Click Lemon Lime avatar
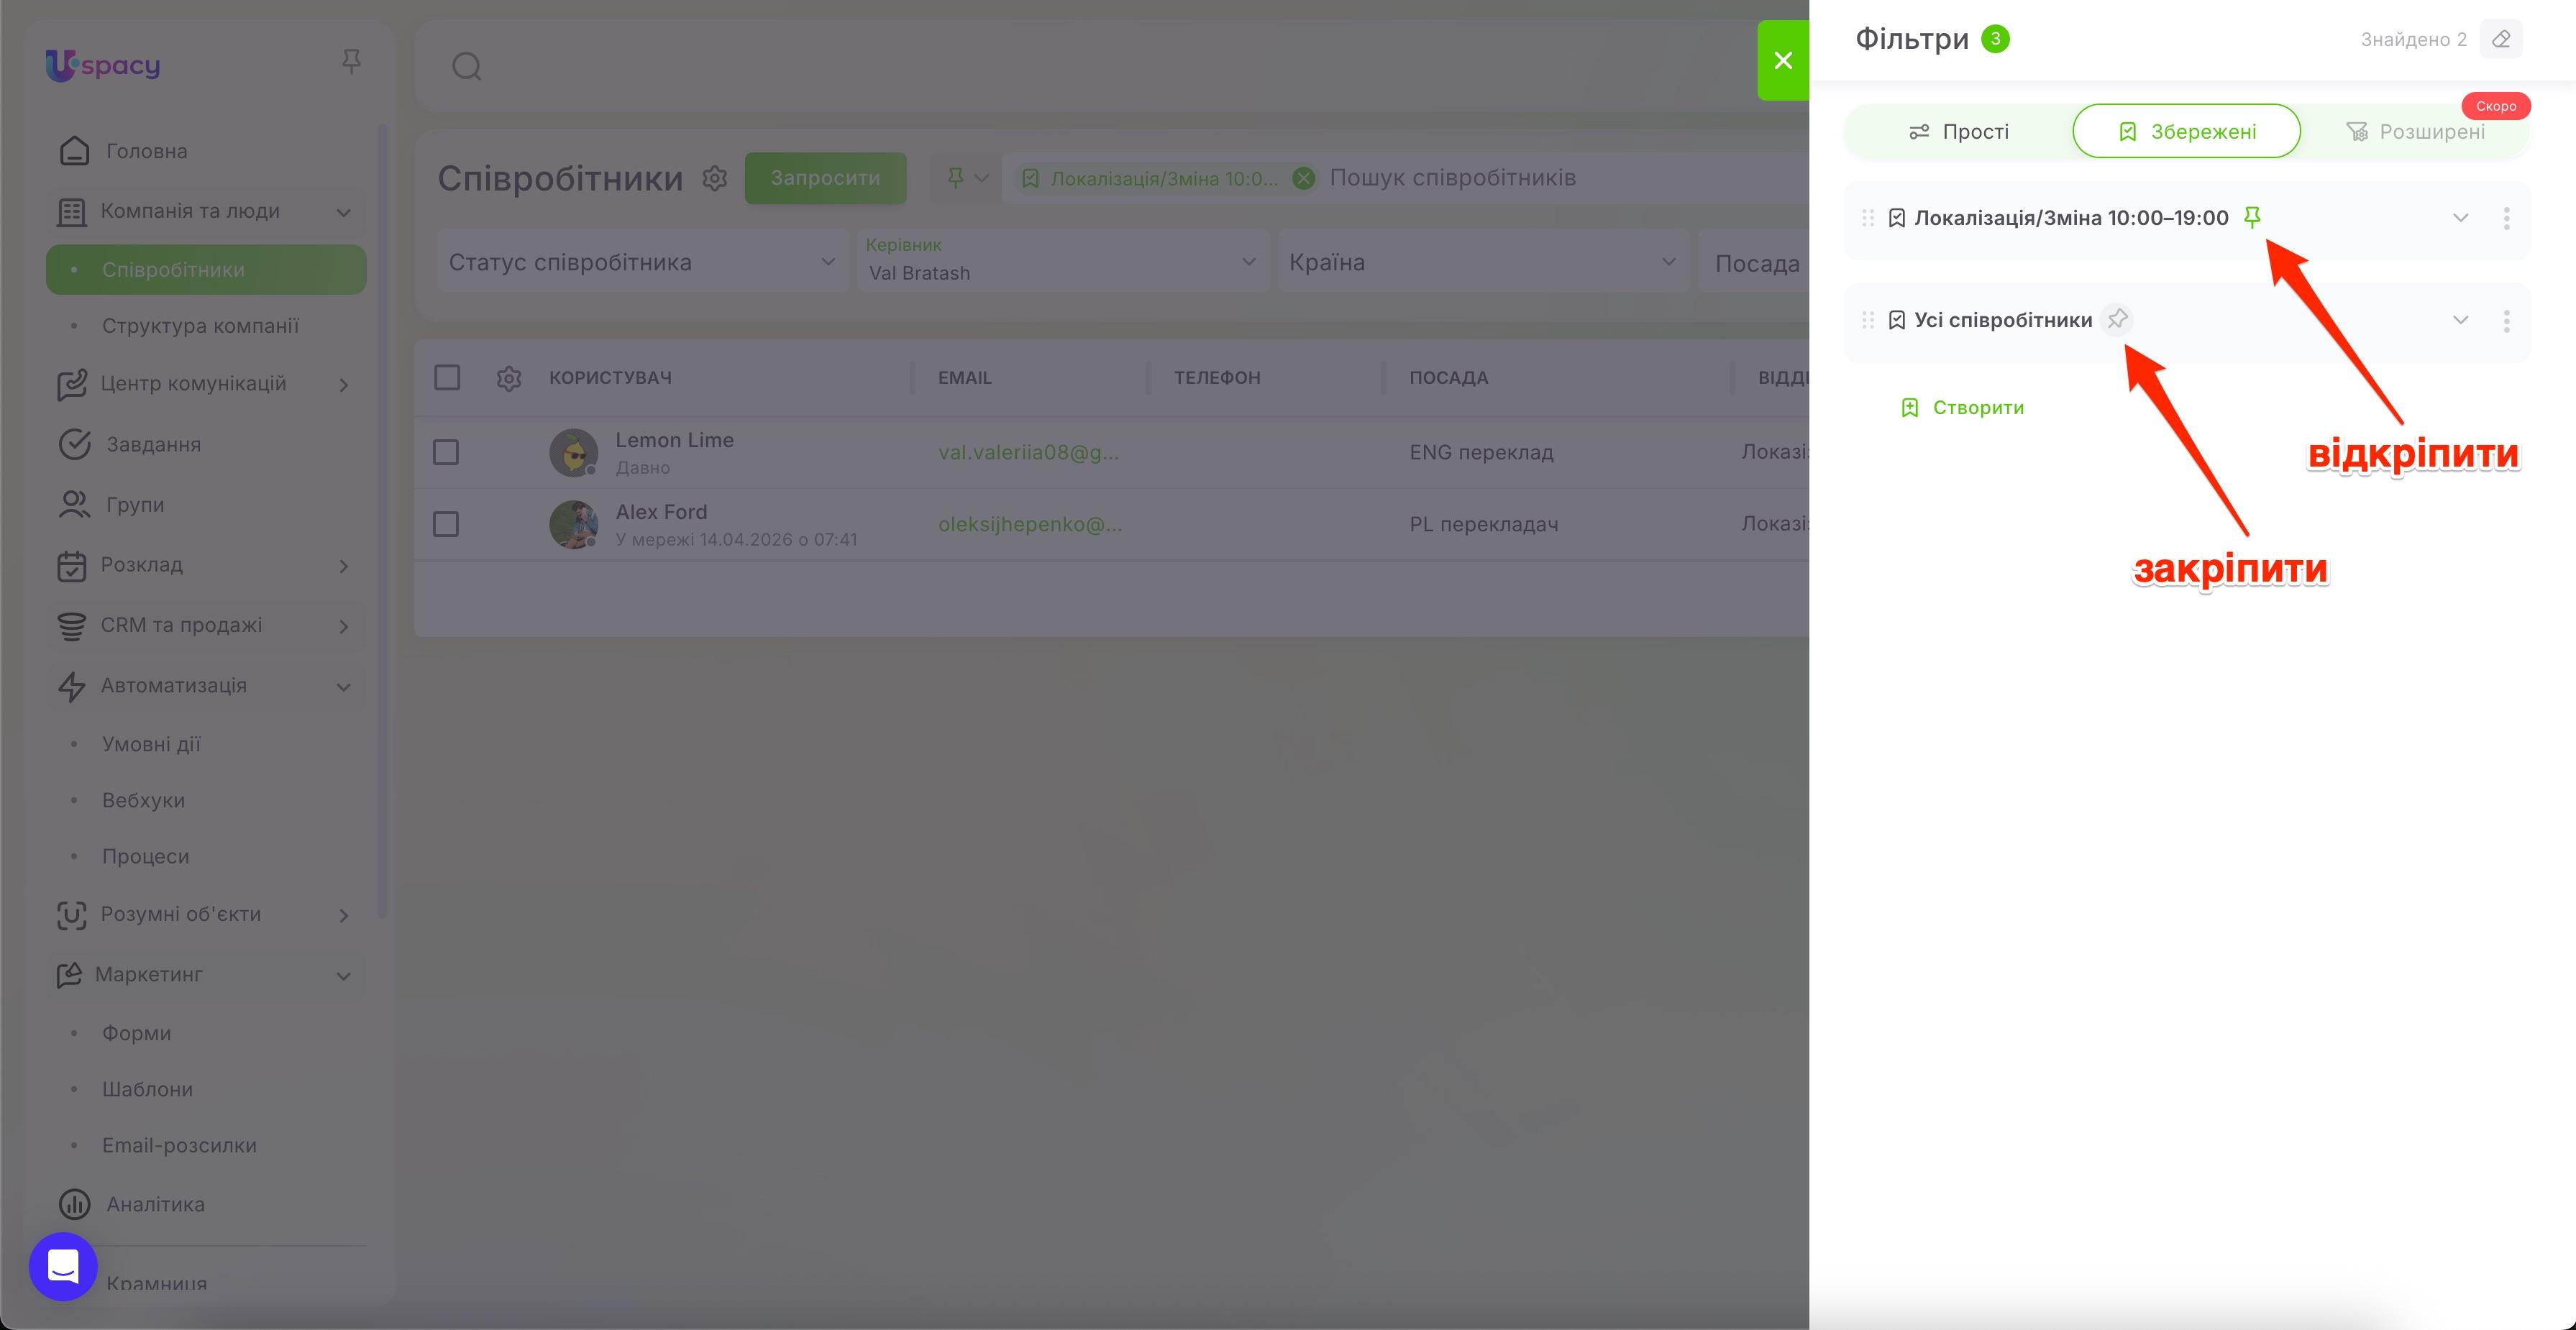 pyautogui.click(x=573, y=453)
